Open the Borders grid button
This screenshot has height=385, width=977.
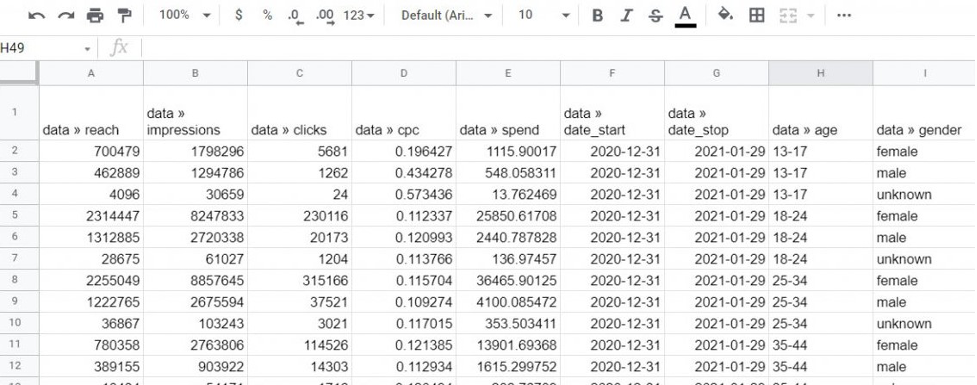[x=756, y=16]
